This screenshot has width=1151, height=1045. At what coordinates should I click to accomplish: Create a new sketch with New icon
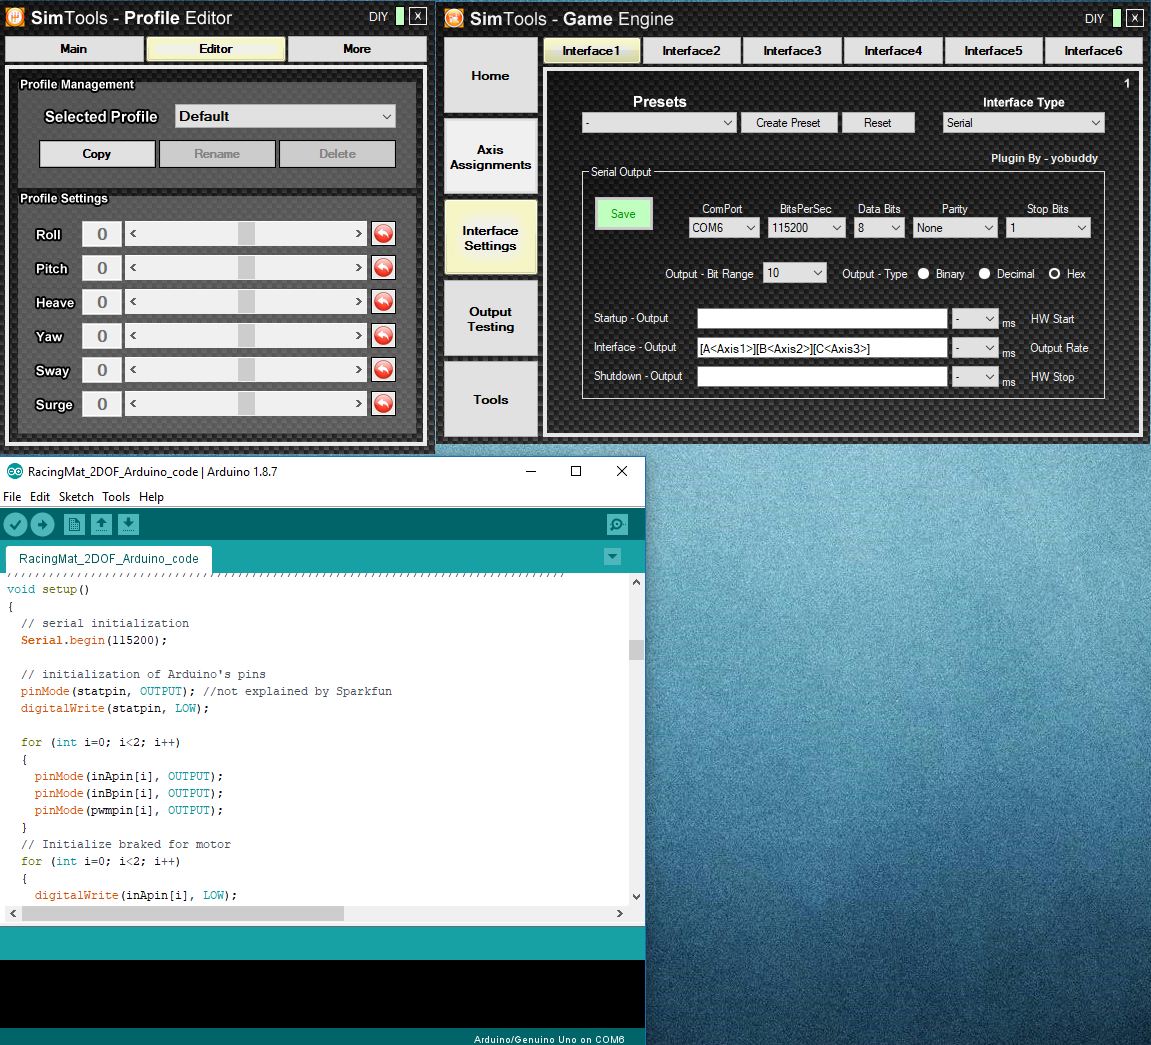click(x=74, y=524)
